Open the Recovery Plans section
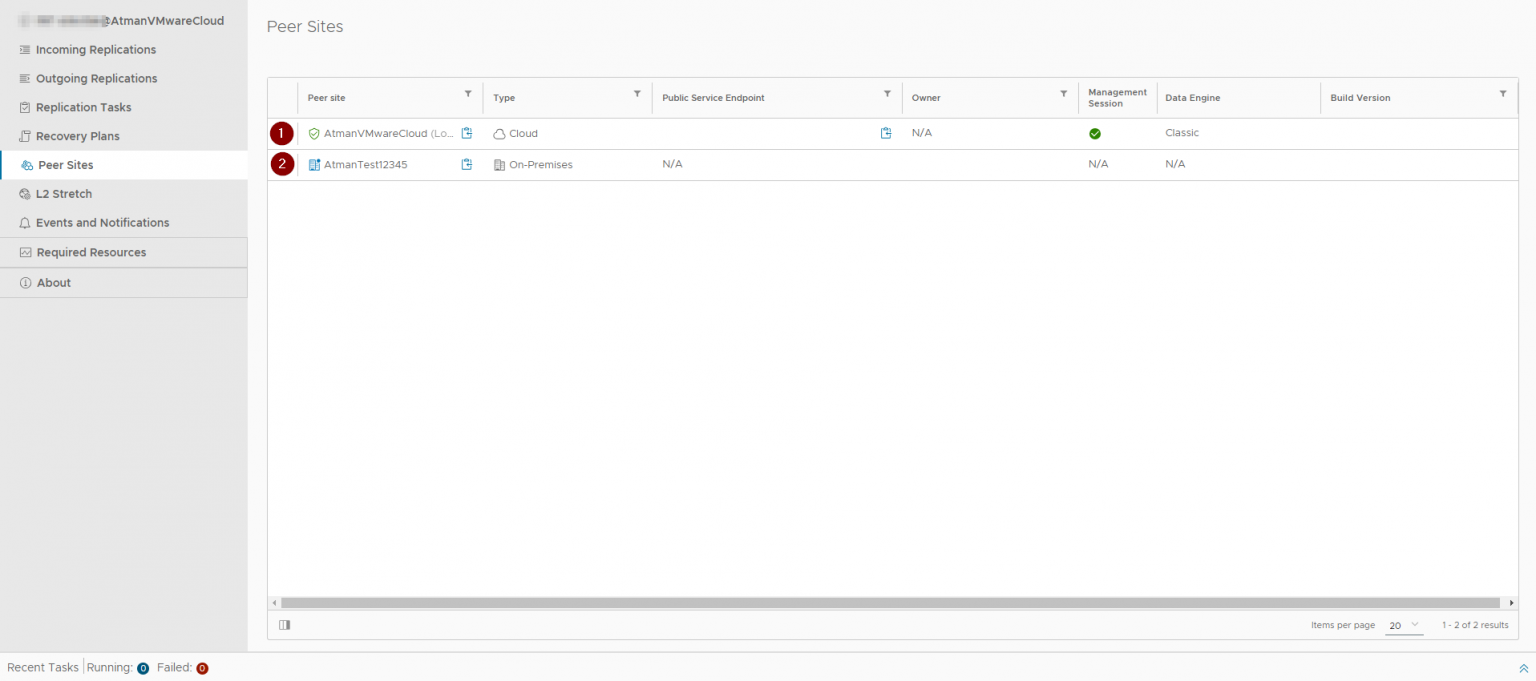Viewport: 1536px width, 681px height. pos(77,136)
